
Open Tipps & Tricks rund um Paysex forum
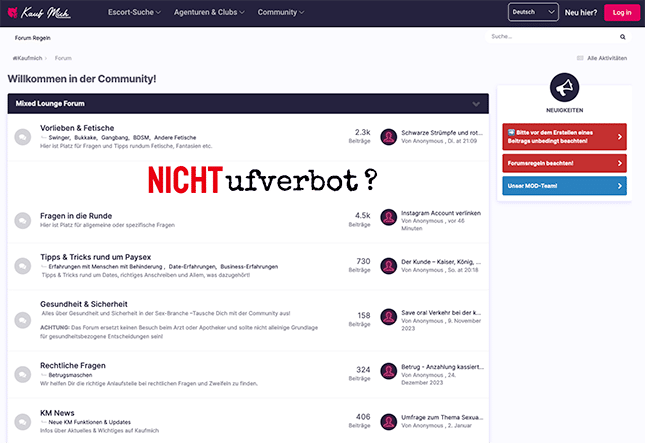coord(95,257)
